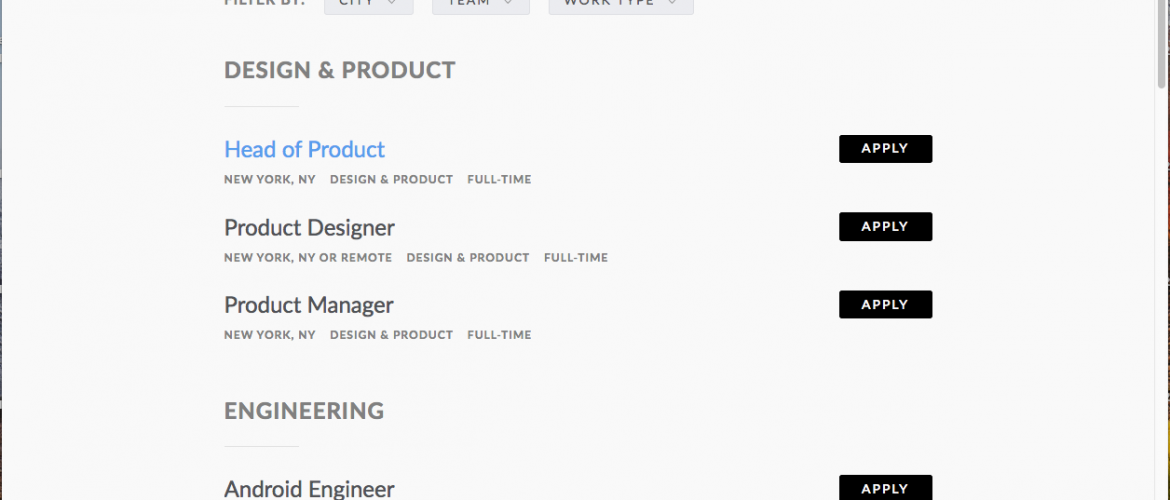Apply for the Product Designer position
This screenshot has height=500, width=1170.
(x=885, y=227)
